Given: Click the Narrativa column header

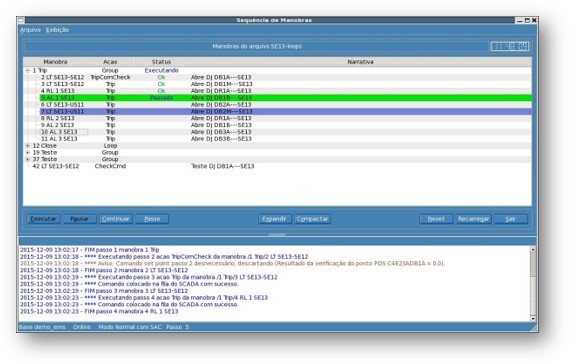Looking at the screenshot, I should point(360,62).
